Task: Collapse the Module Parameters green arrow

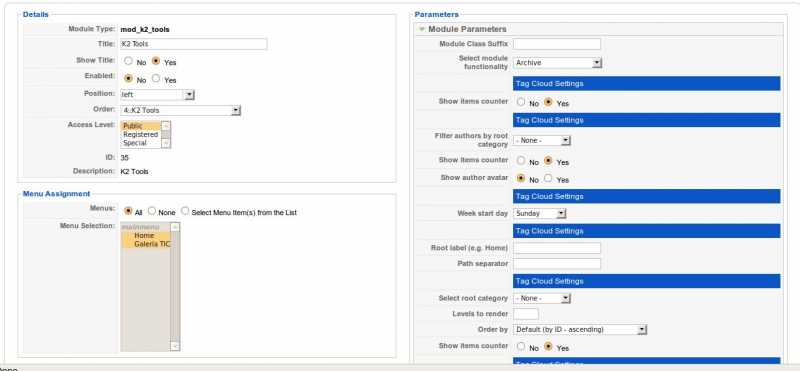Action: (x=421, y=29)
